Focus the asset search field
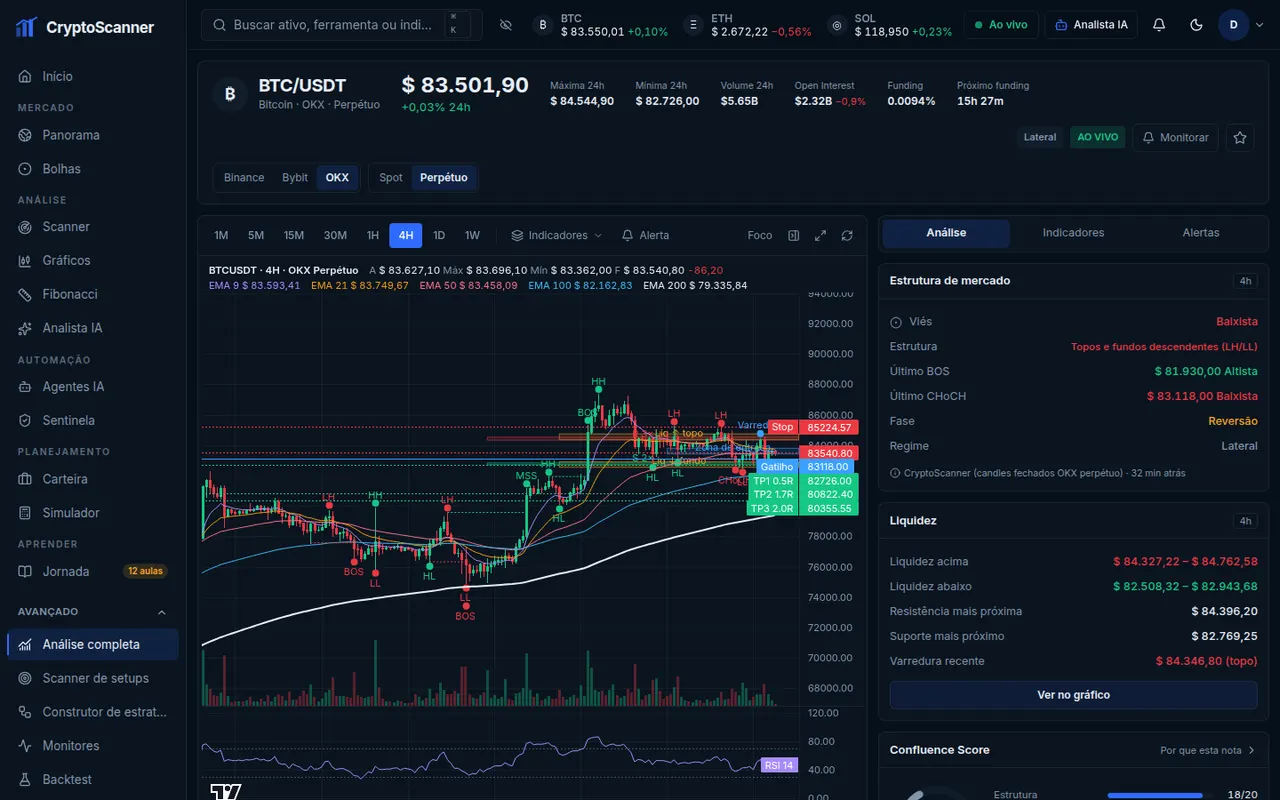Image resolution: width=1280 pixels, height=800 pixels. 341,25
